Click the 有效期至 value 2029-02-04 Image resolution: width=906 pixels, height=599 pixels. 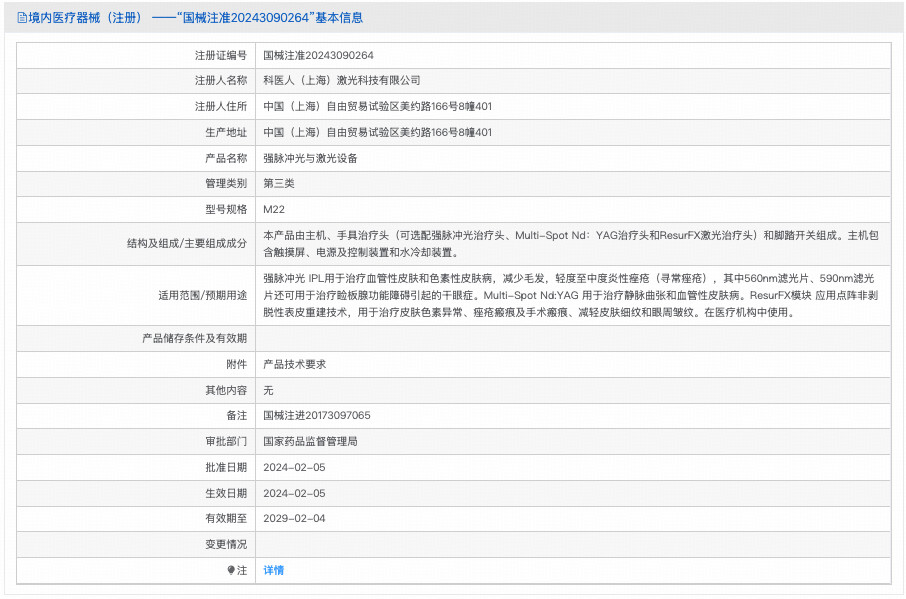(294, 519)
